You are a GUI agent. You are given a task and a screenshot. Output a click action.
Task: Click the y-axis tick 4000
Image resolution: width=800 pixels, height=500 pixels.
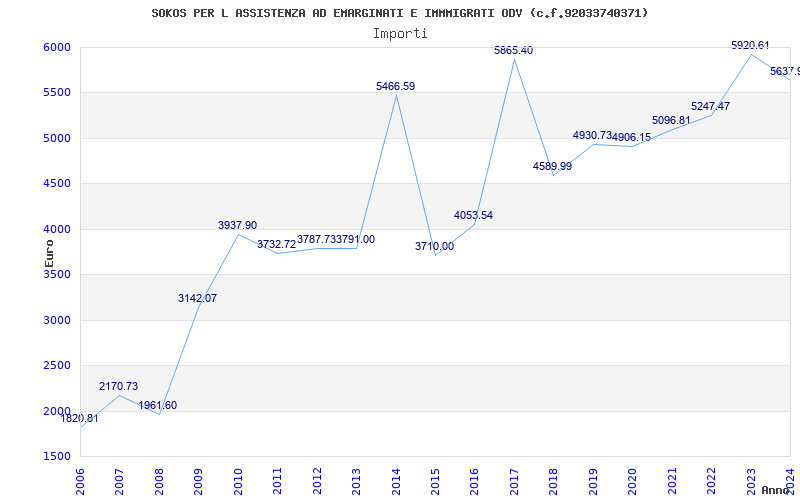coord(57,229)
